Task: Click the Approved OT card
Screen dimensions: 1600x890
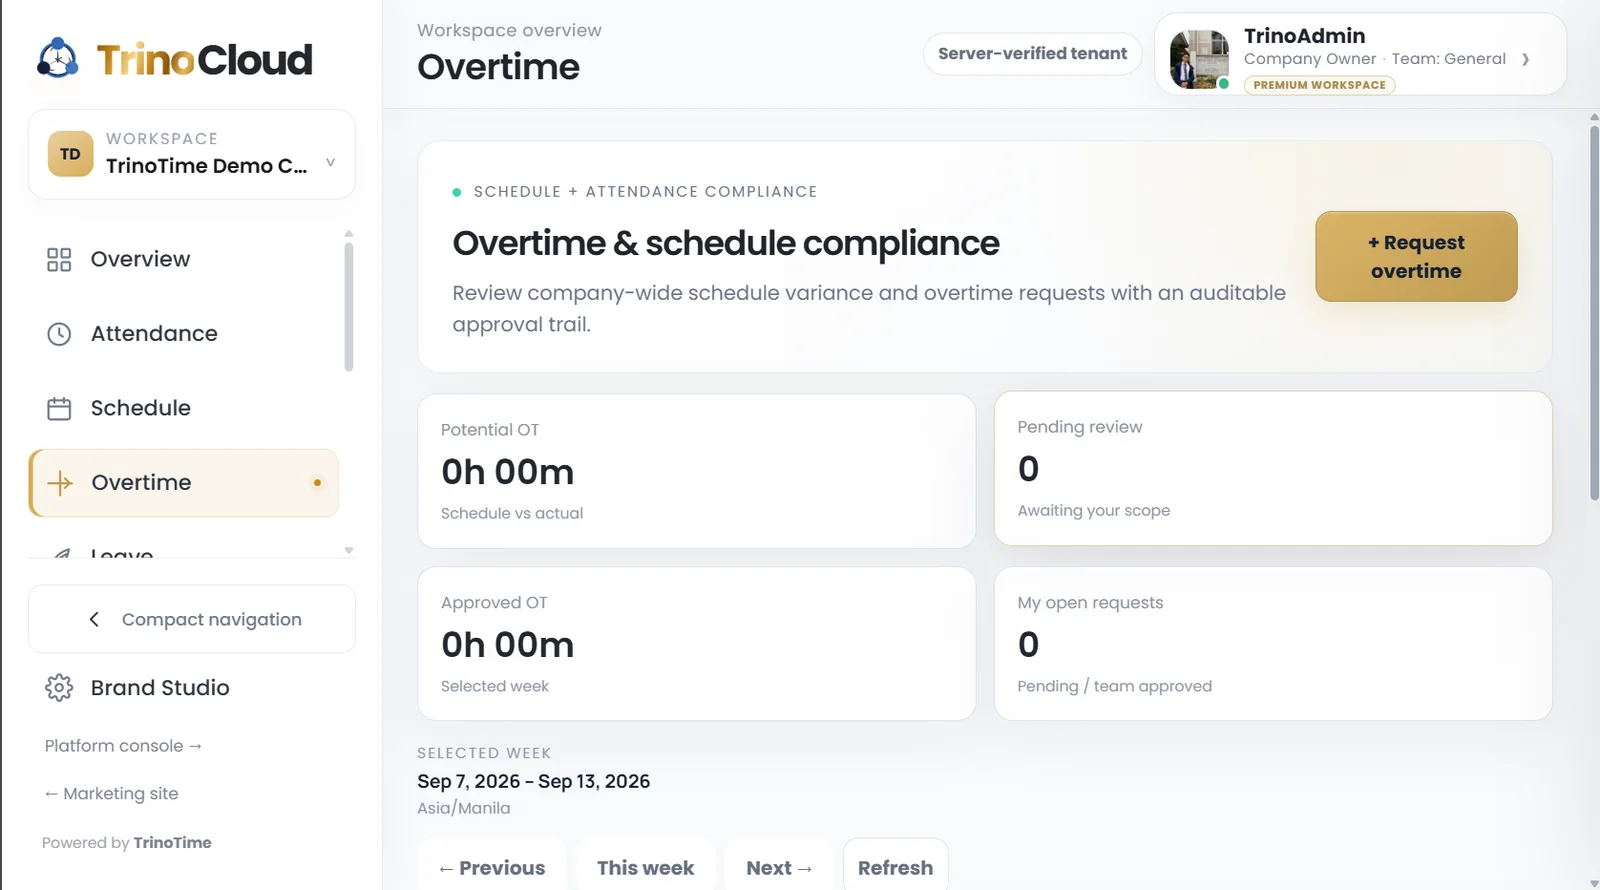Action: coord(696,644)
